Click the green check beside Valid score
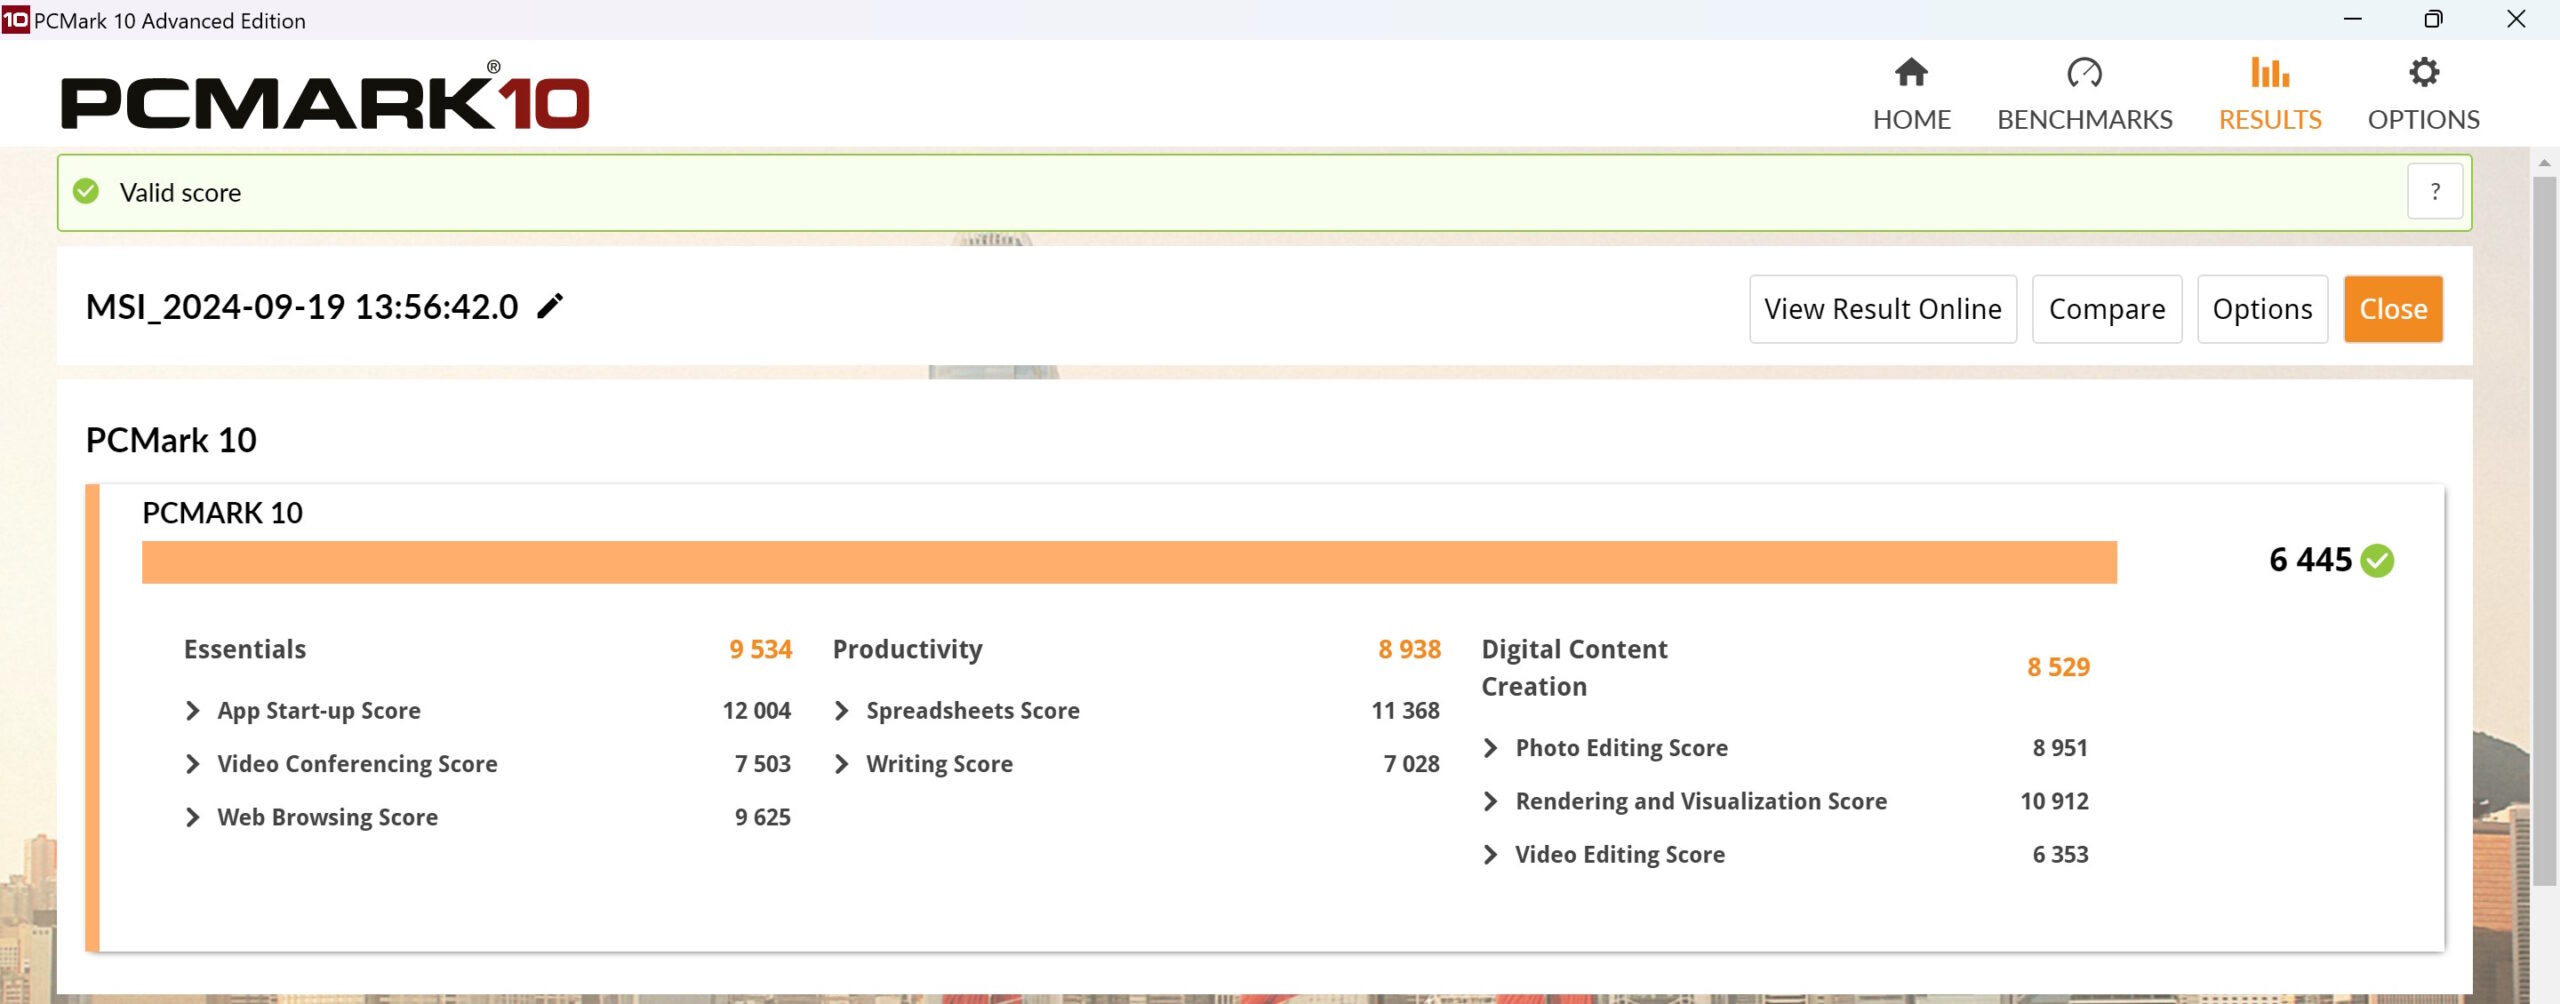The width and height of the screenshot is (2560, 1004). click(x=87, y=191)
